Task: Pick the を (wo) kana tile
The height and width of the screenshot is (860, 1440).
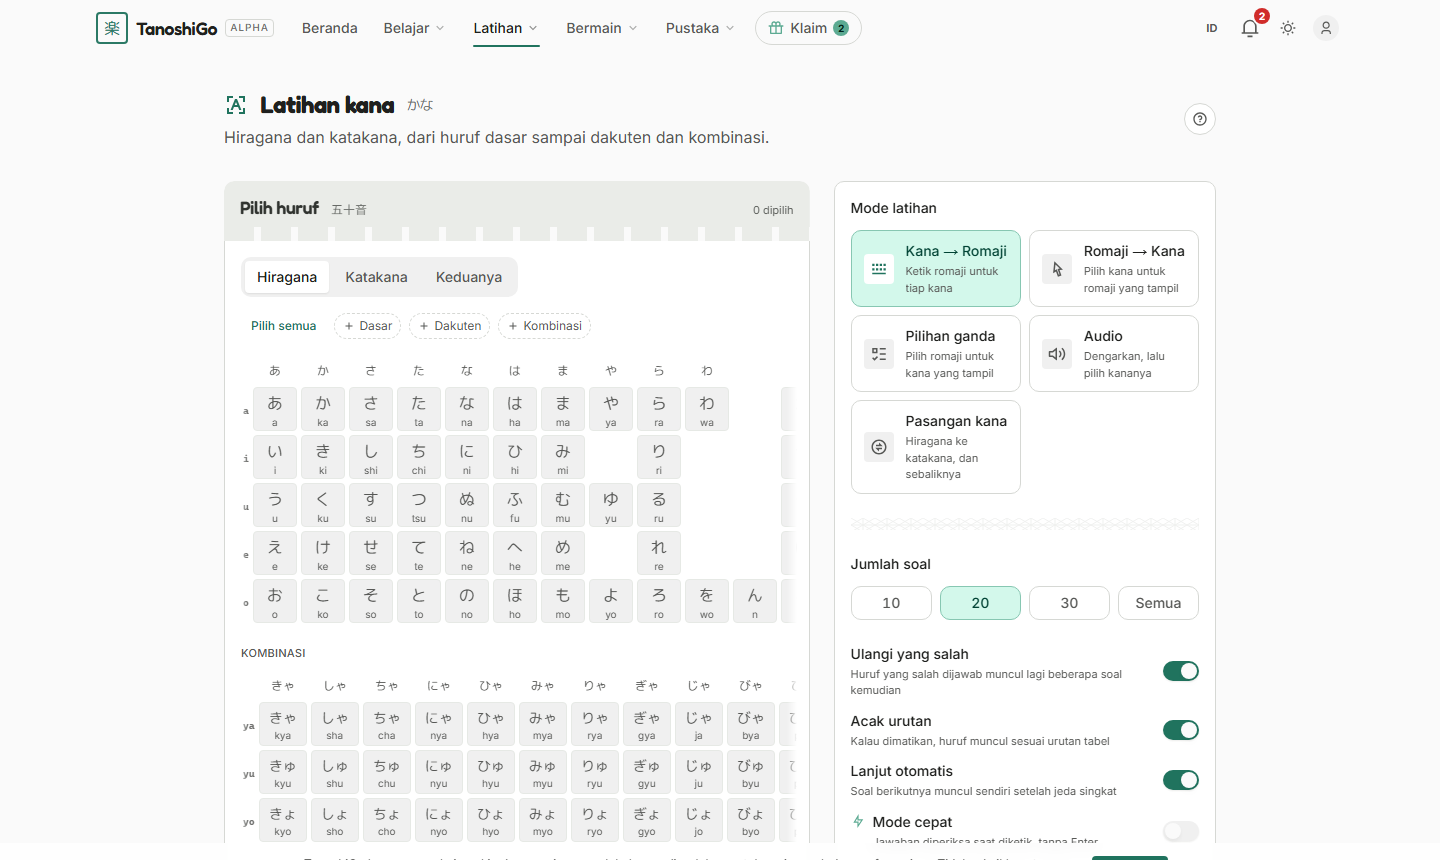Action: (707, 601)
